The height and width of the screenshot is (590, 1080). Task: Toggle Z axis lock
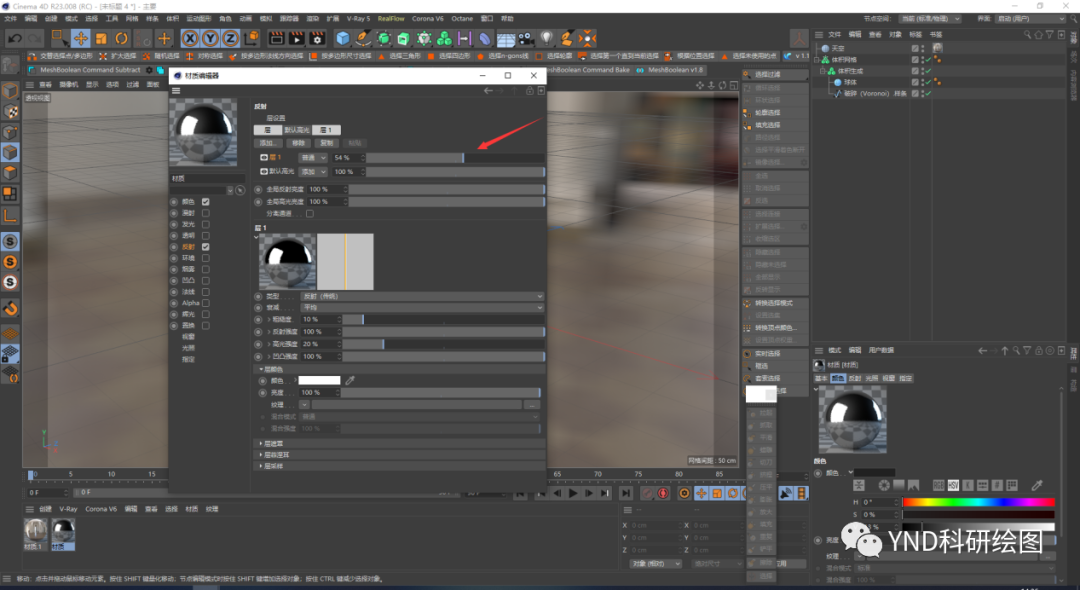[x=231, y=39]
